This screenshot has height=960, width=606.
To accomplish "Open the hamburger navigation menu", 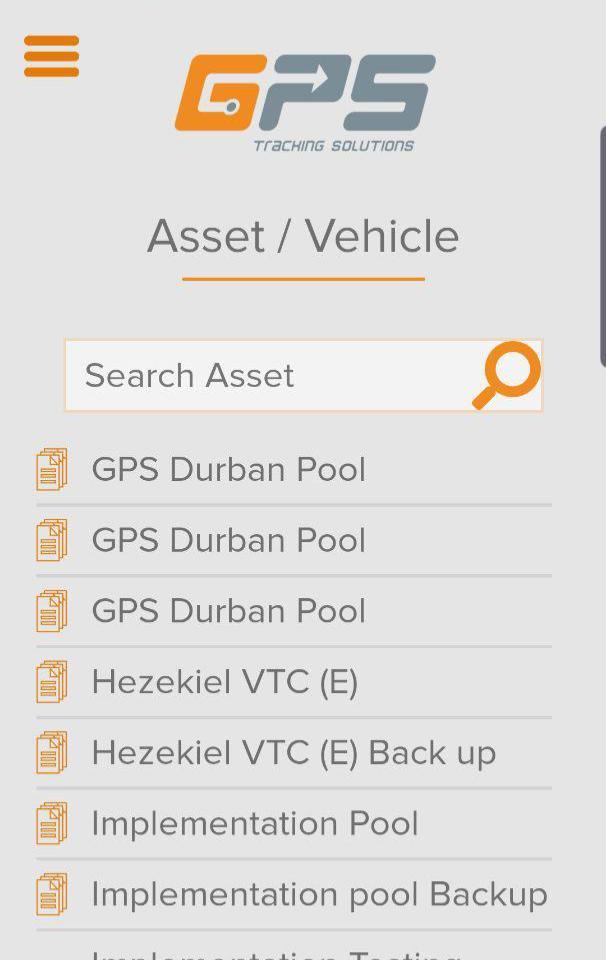I will pyautogui.click(x=50, y=57).
